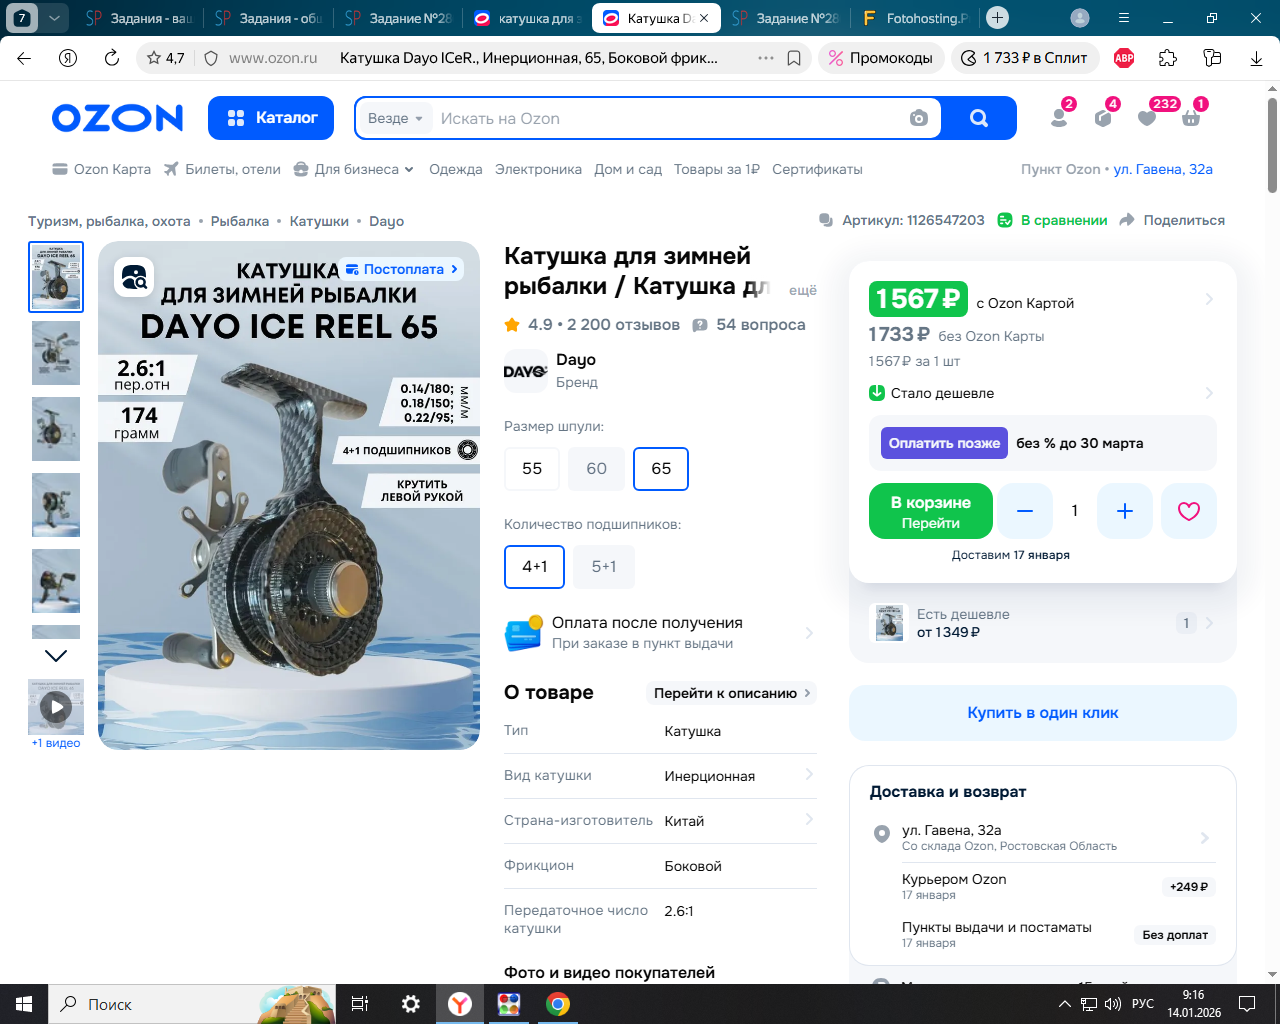The width and height of the screenshot is (1280, 1024).
Task: Add product to favorites heart button
Action: tap(1189, 511)
